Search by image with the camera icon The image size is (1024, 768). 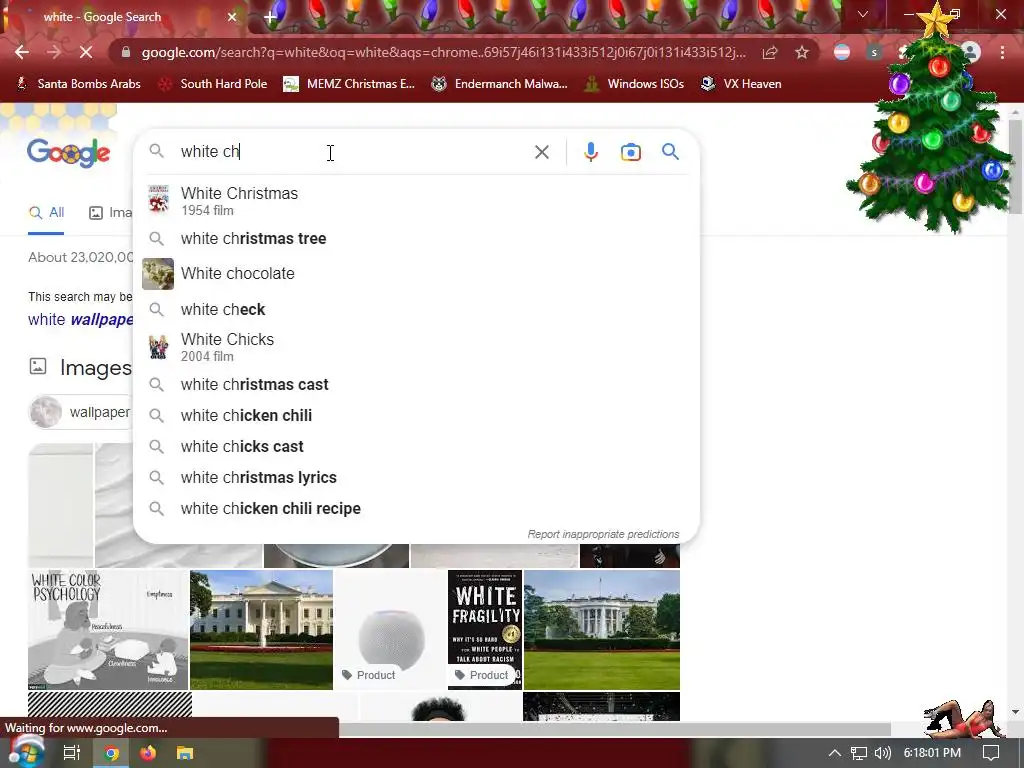630,152
